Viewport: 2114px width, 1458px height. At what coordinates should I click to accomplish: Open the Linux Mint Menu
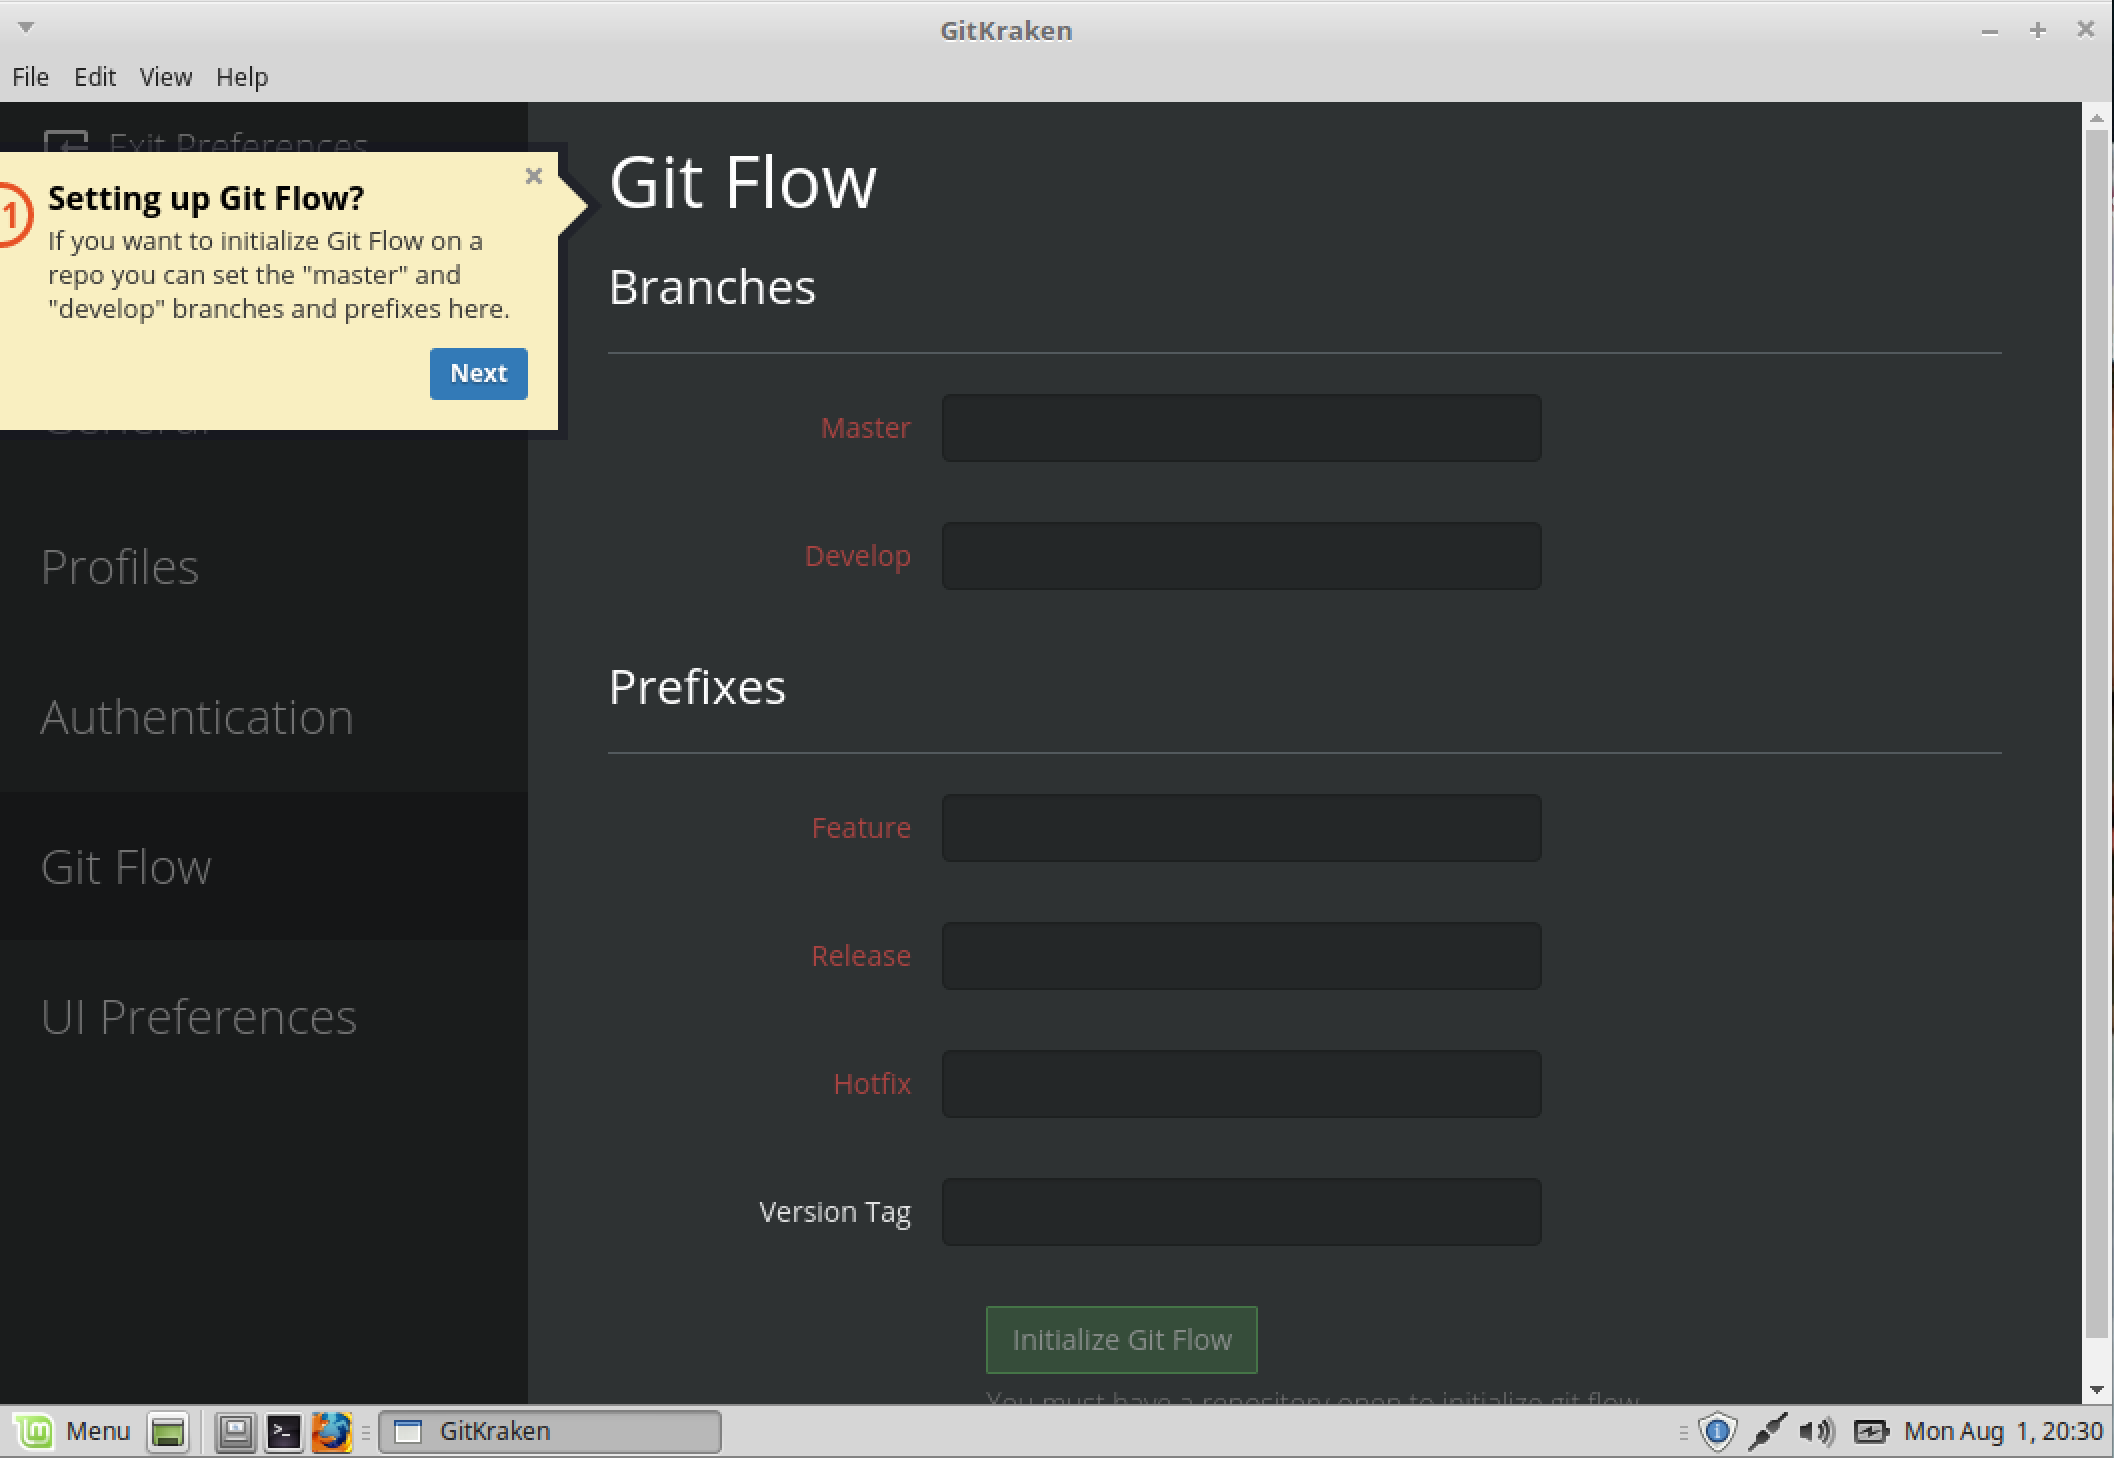point(74,1432)
